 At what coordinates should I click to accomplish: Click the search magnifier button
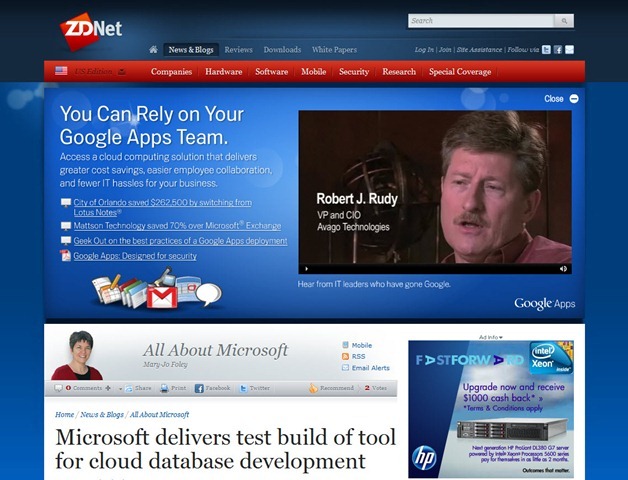pyautogui.click(x=565, y=20)
